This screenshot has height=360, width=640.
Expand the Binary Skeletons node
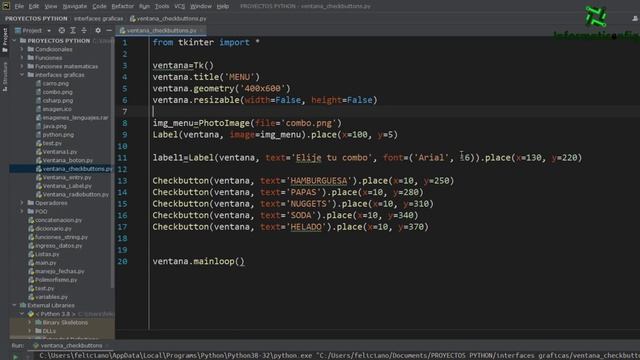click(30, 322)
